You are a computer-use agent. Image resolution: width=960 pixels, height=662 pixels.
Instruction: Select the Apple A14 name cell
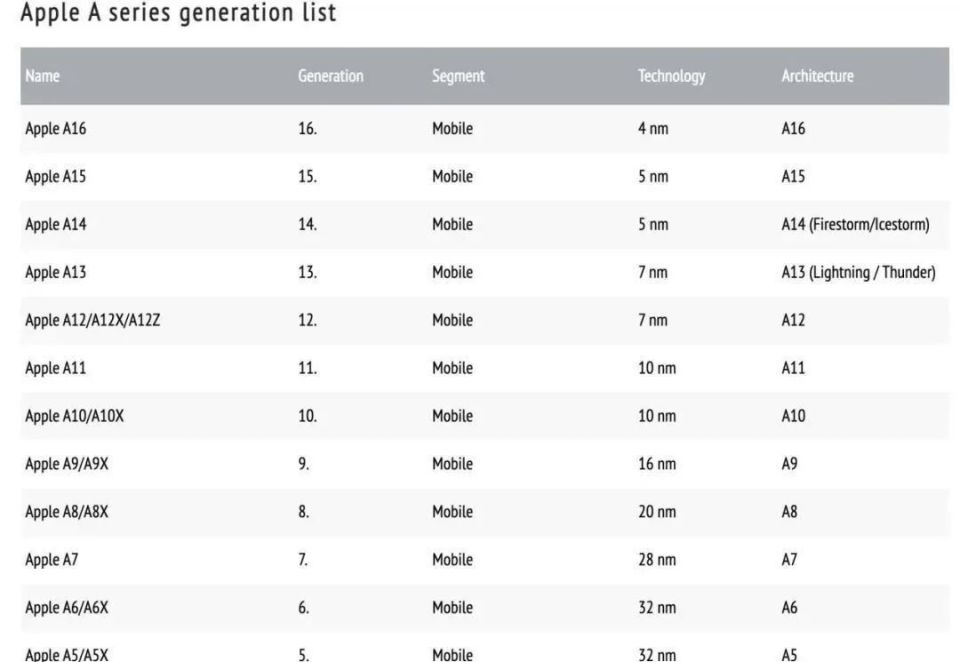(56, 224)
